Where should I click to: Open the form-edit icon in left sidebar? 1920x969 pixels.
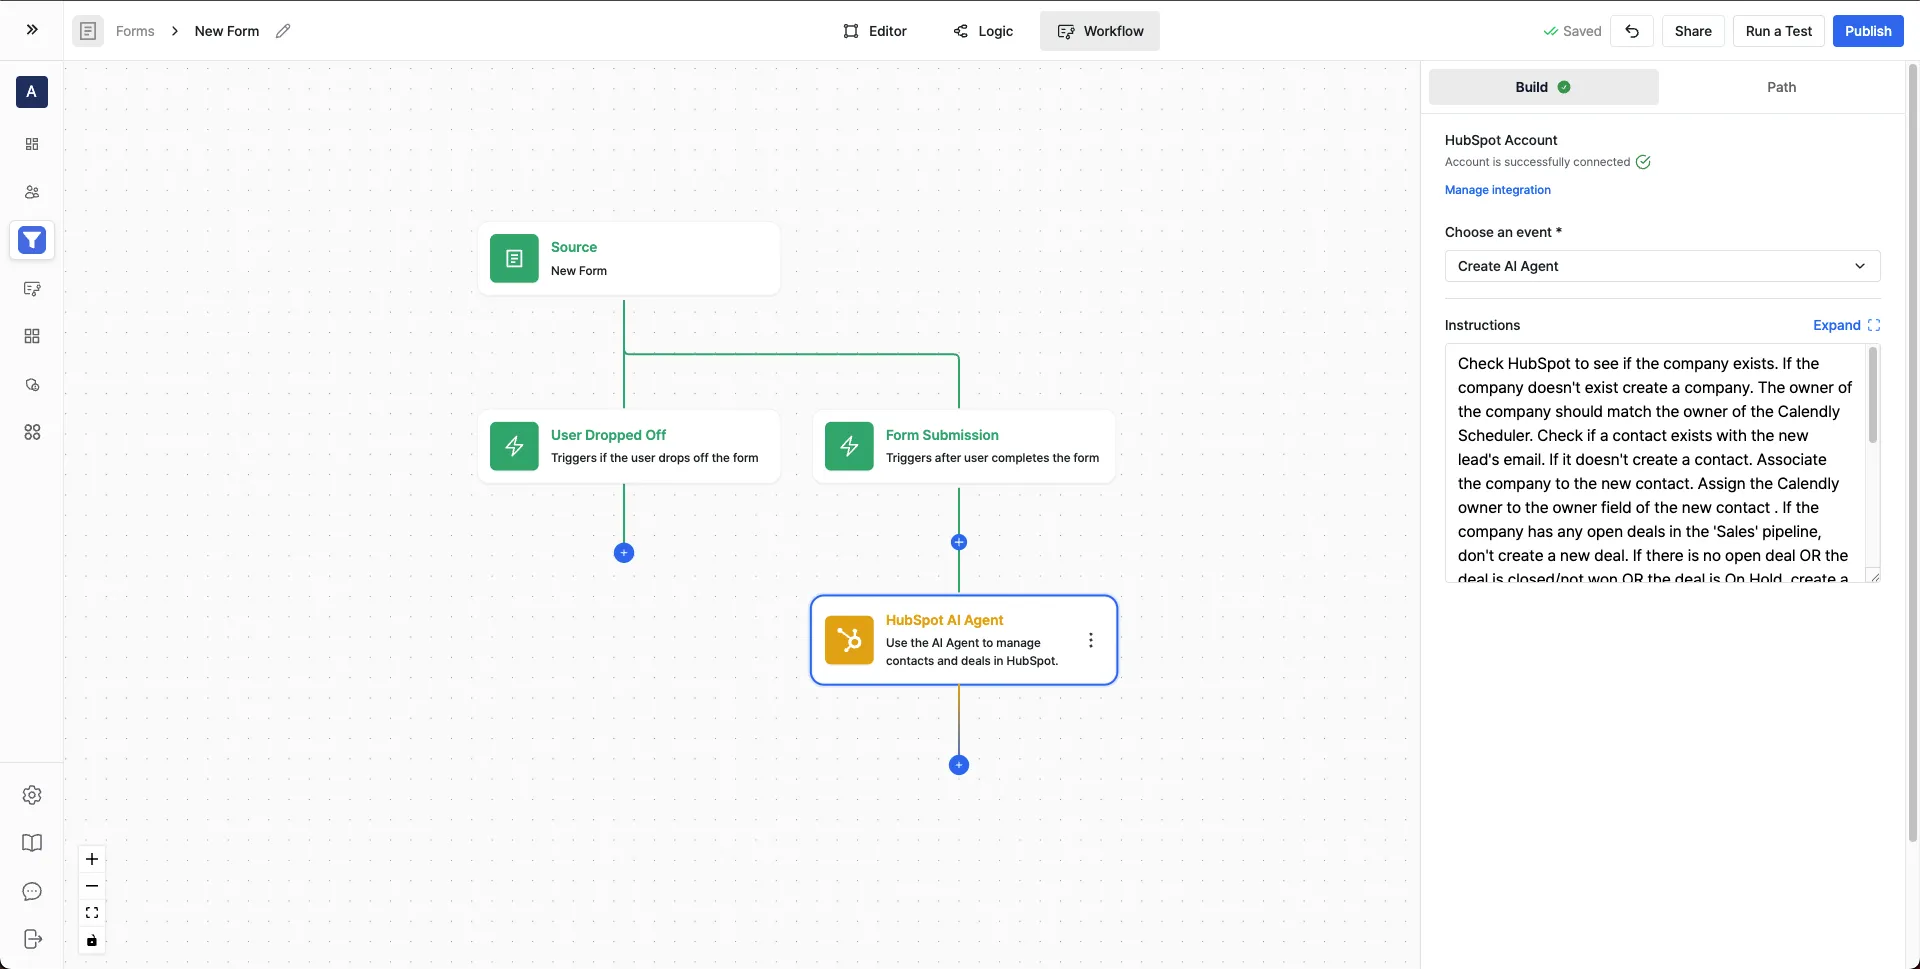tap(32, 289)
